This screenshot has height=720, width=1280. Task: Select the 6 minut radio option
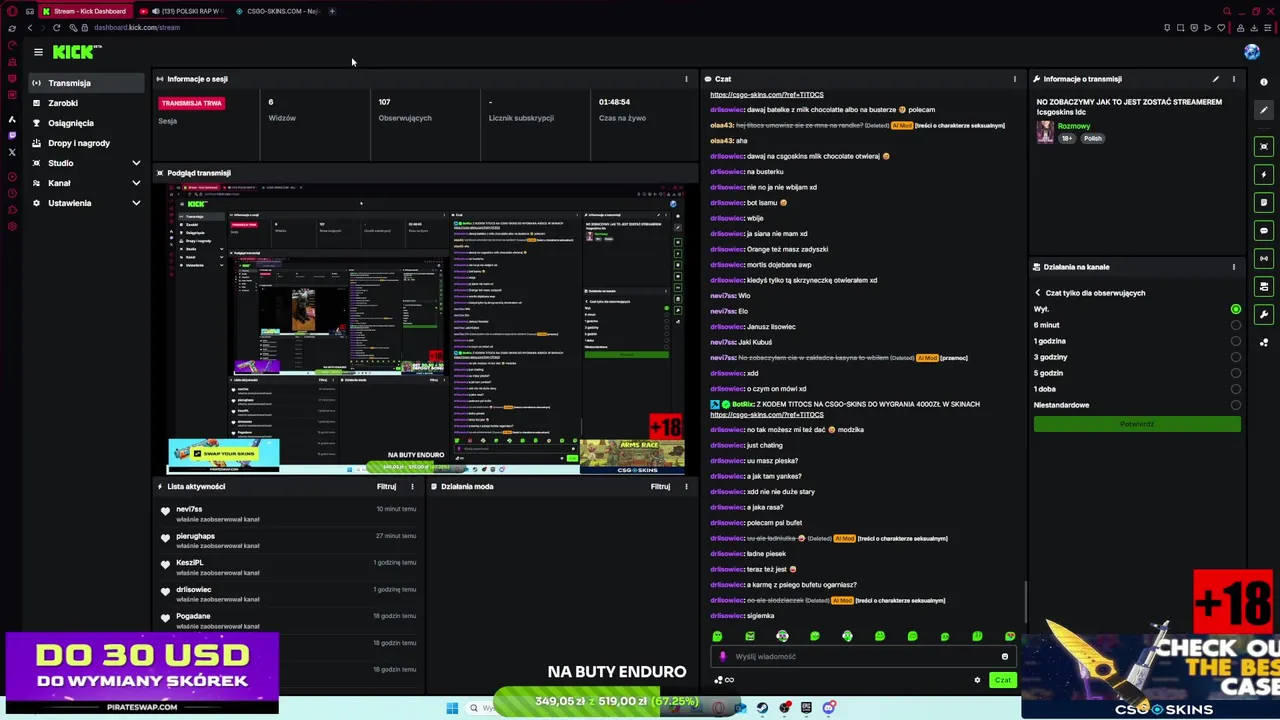tap(1236, 325)
